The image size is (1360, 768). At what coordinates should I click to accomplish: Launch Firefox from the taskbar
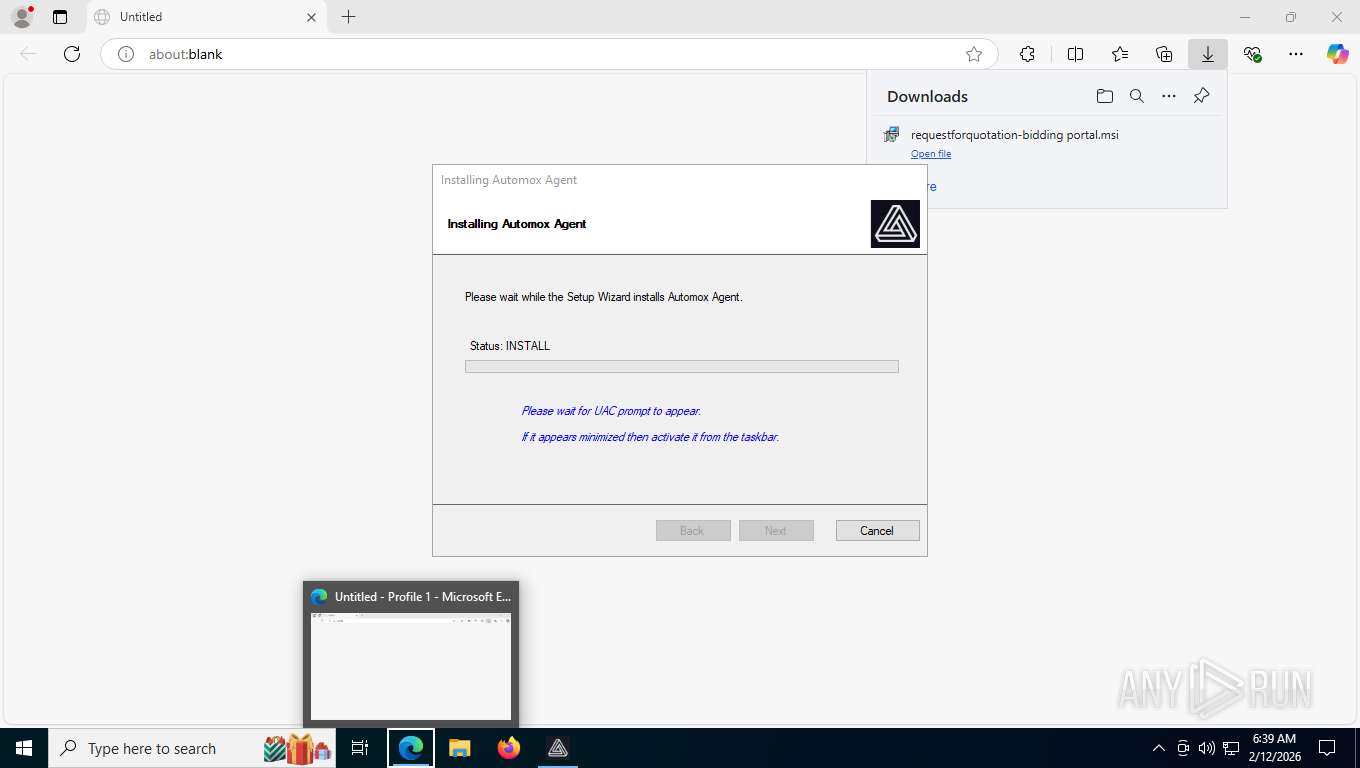coord(509,748)
